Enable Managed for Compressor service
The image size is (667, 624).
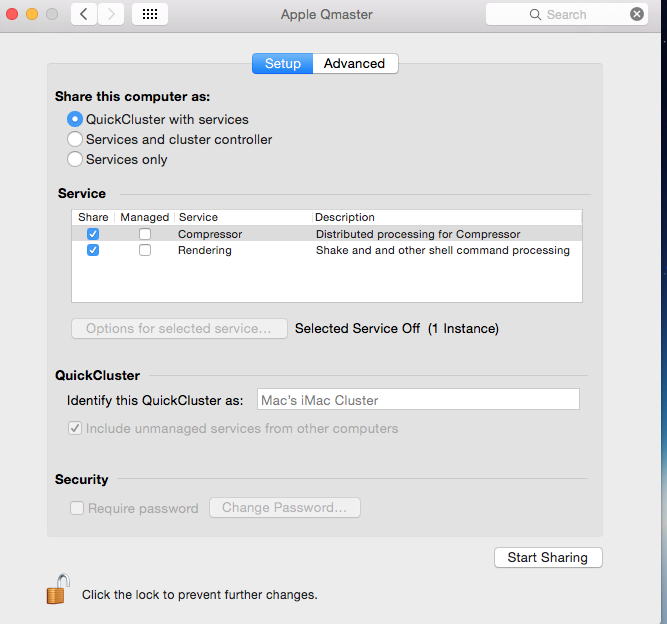coord(145,234)
